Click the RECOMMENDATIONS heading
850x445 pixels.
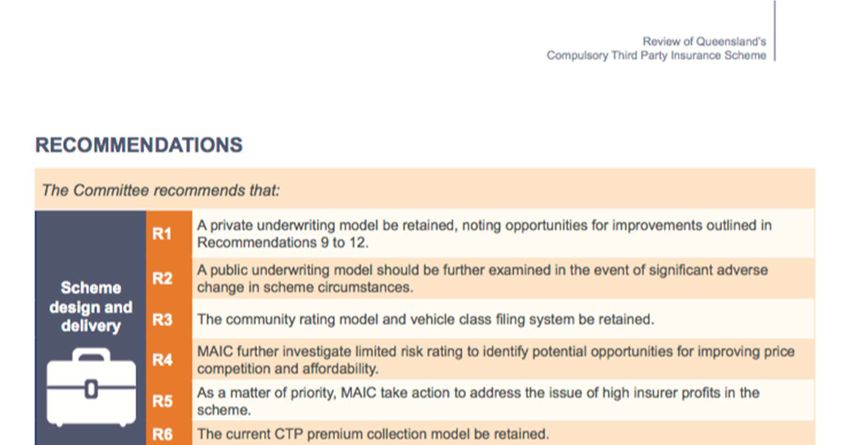139,145
